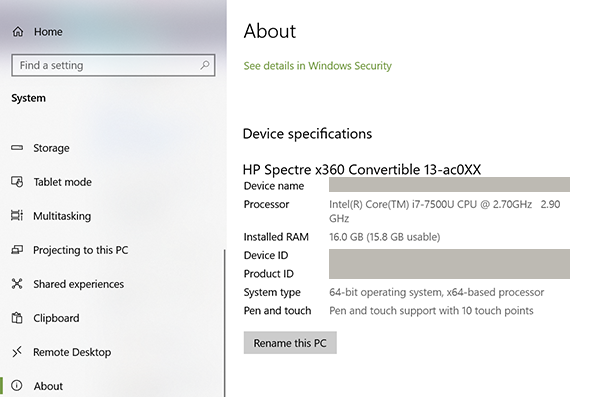Image resolution: width=600 pixels, height=397 pixels.
Task: Click the Product ID label
Action: click(269, 274)
